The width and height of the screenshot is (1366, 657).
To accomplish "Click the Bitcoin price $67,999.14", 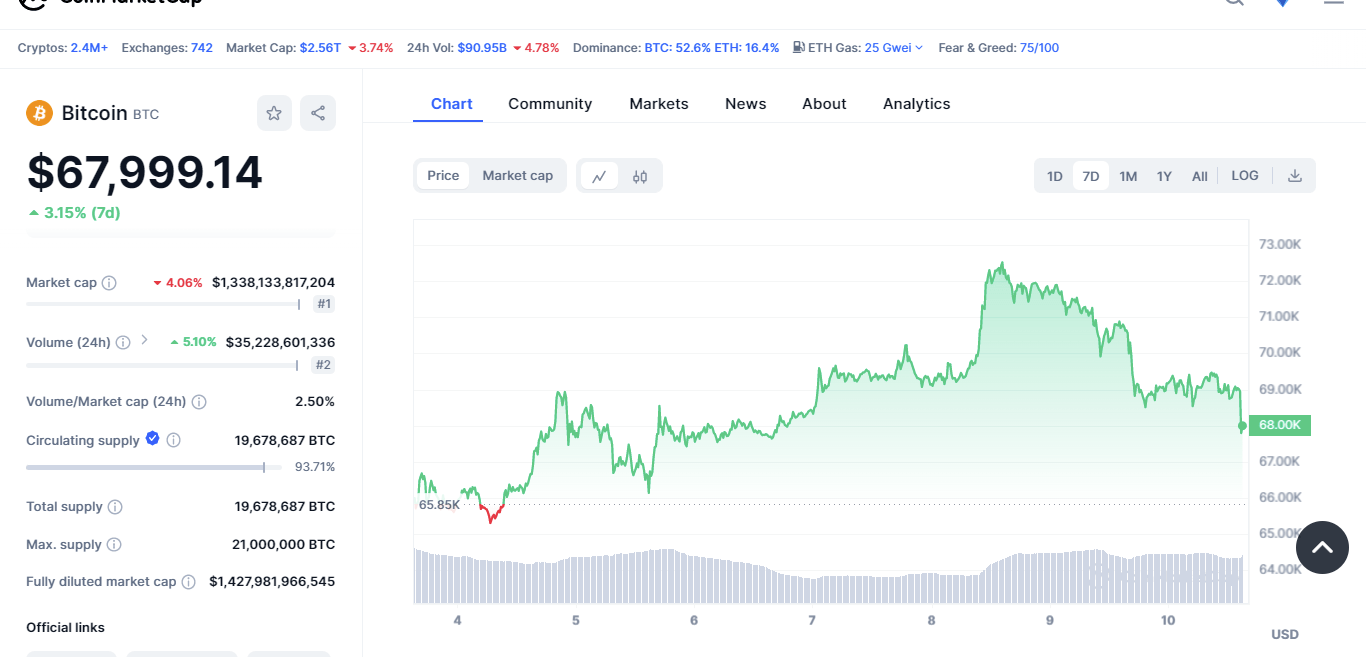I will (145, 172).
